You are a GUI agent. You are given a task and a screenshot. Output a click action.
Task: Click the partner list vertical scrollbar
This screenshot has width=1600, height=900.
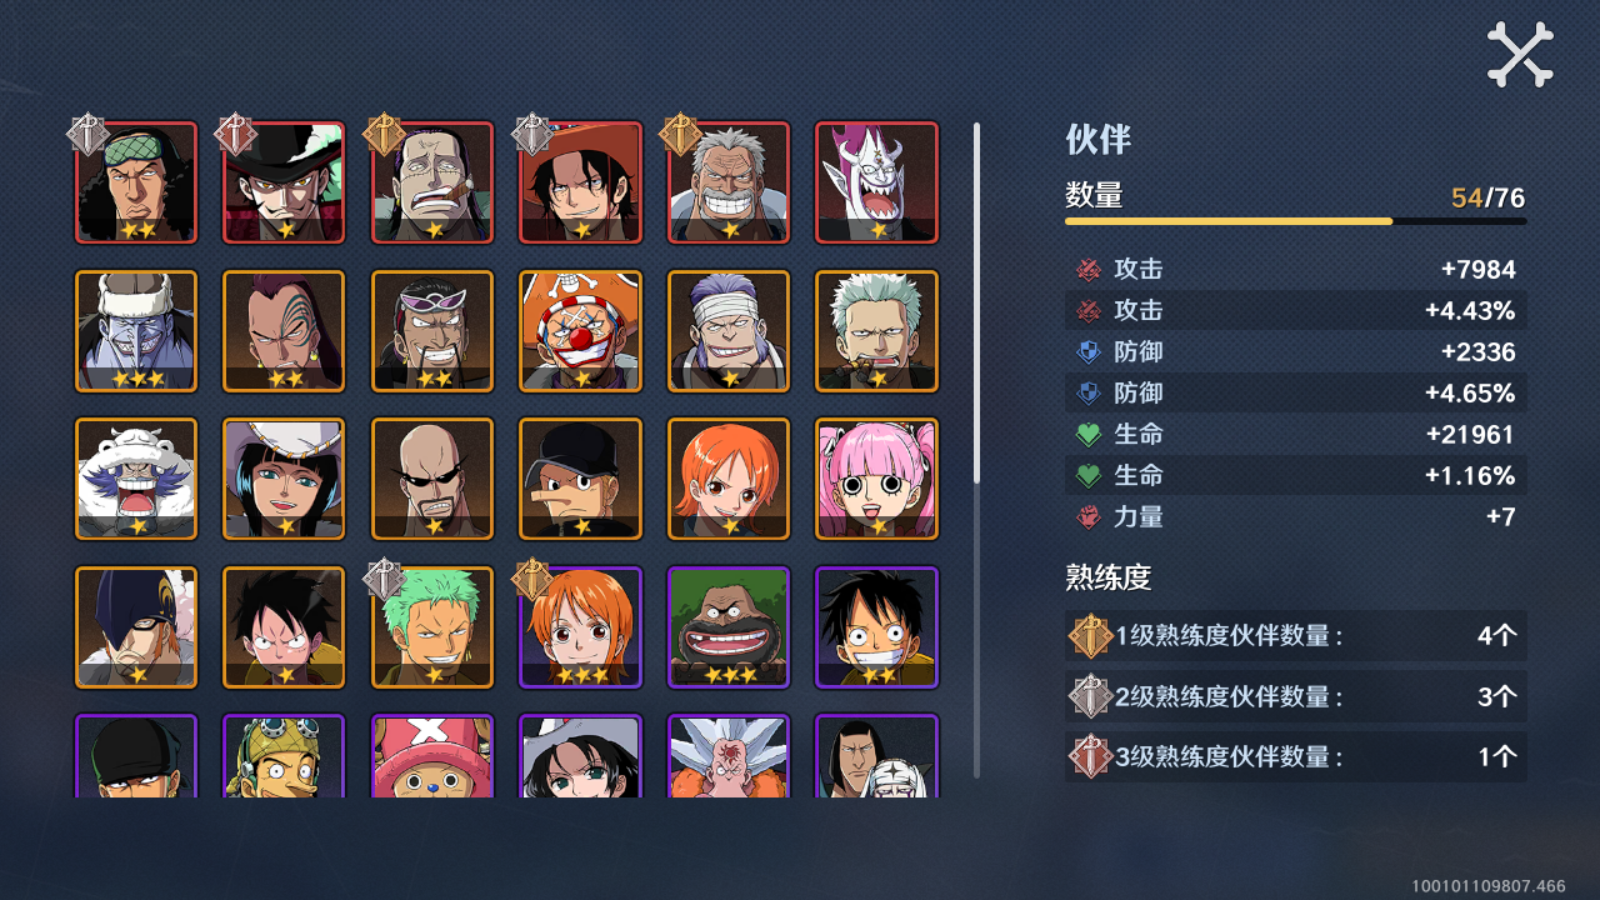(x=977, y=450)
